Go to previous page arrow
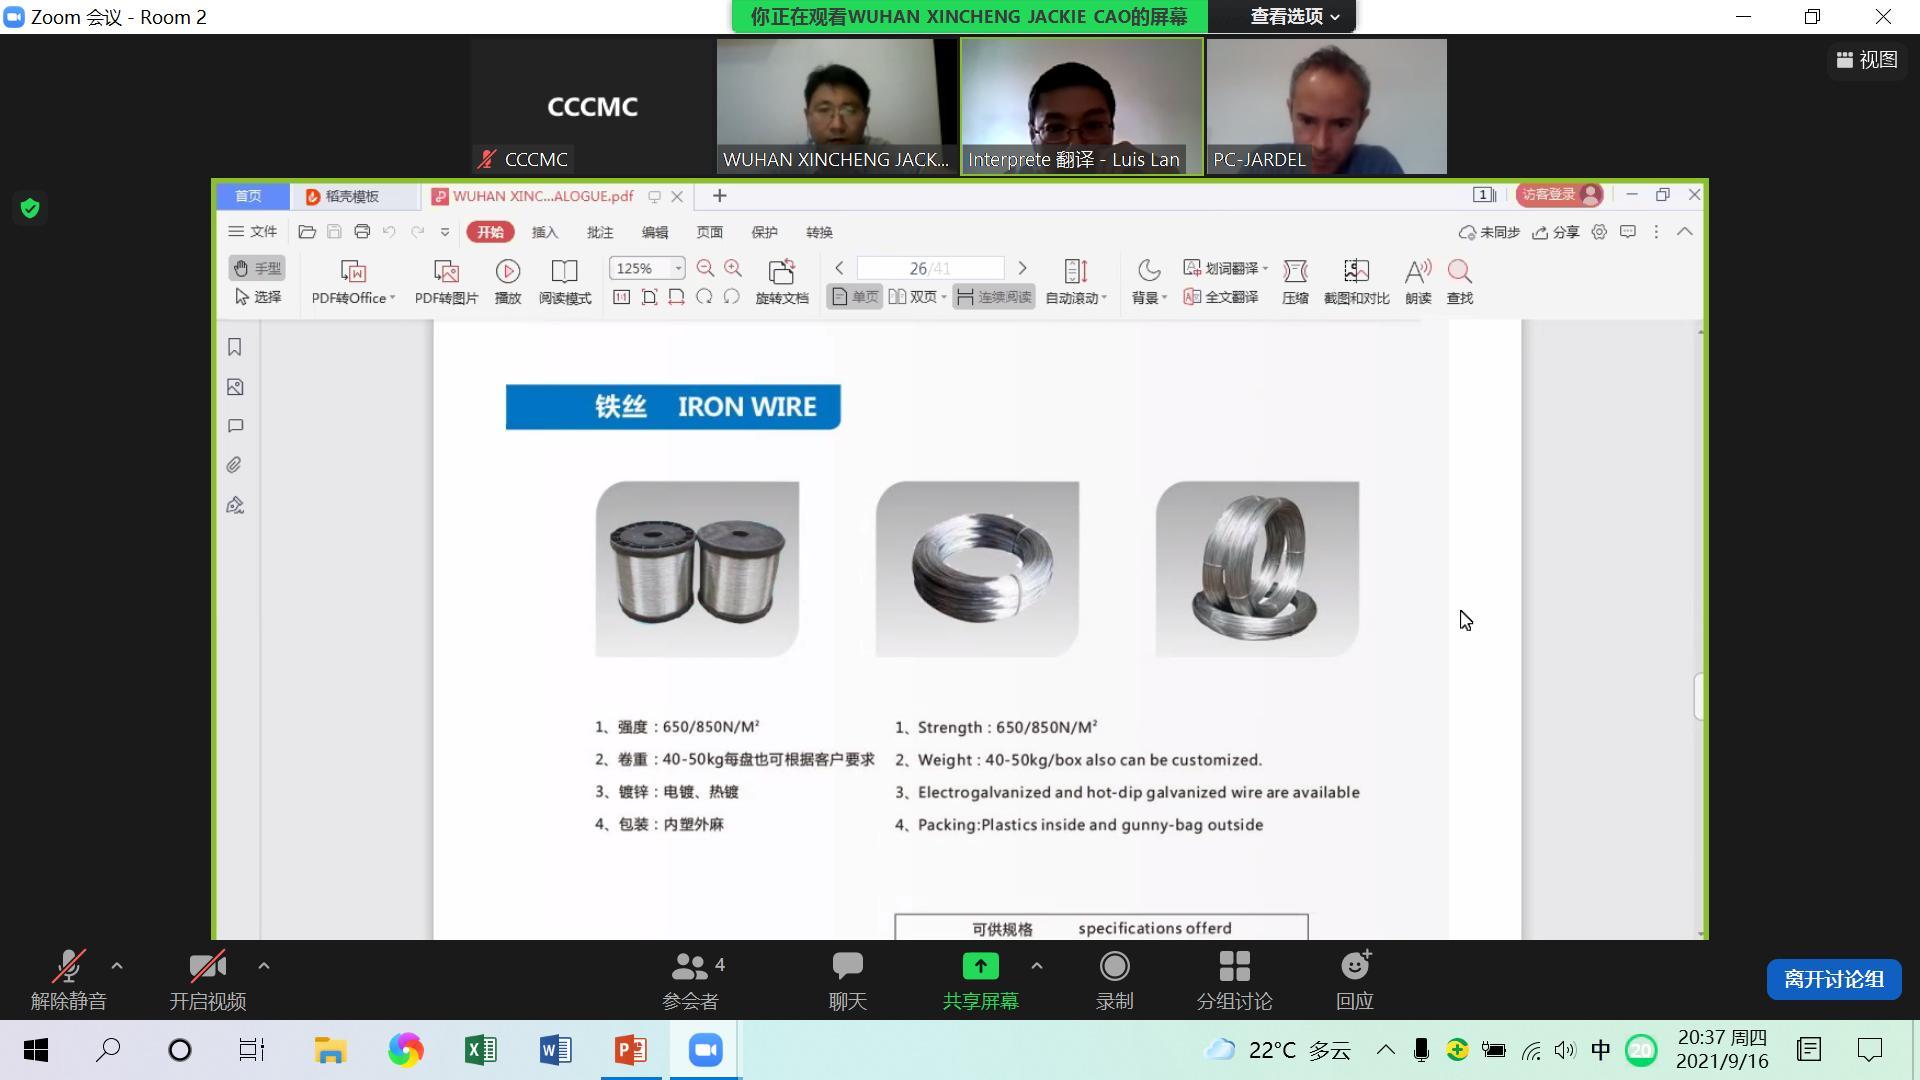Viewport: 1920px width, 1080px height. click(x=839, y=268)
